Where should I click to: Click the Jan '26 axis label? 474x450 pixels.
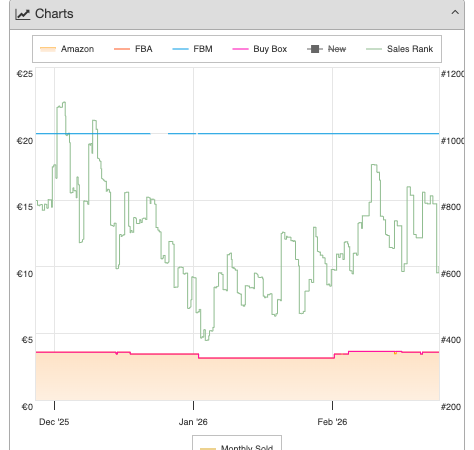(193, 422)
